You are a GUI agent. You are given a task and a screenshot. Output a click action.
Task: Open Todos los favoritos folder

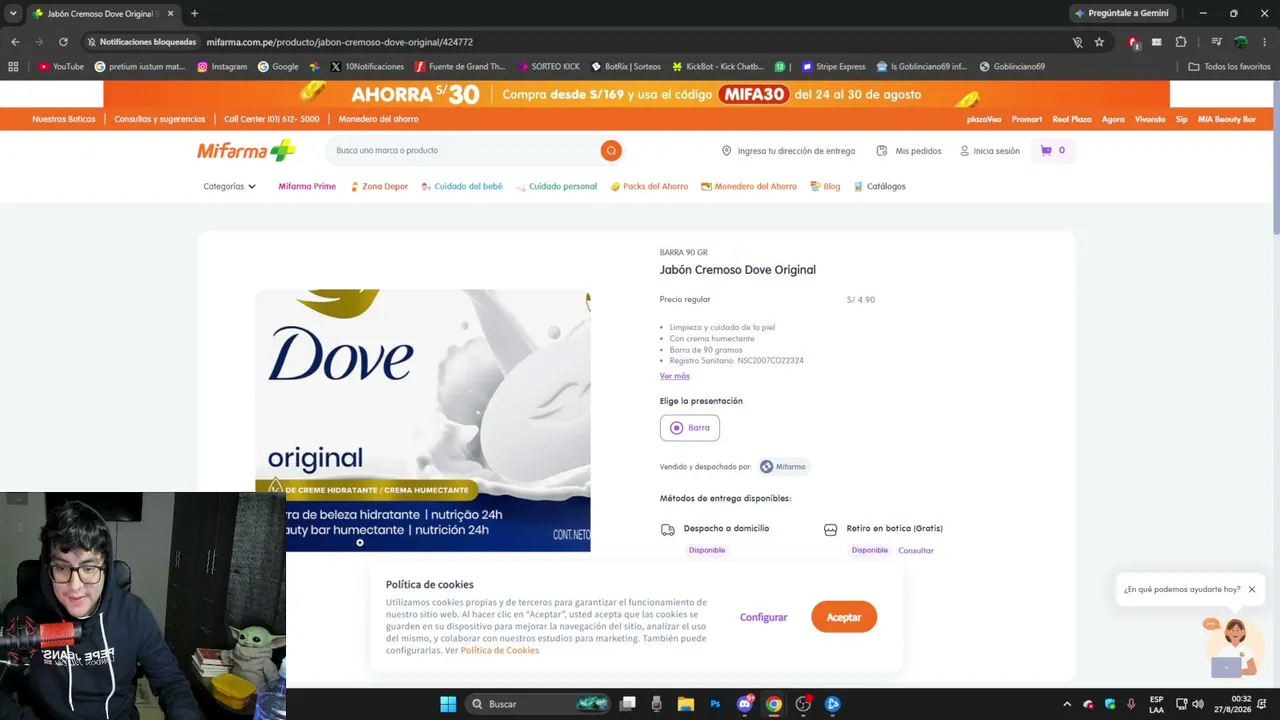click(1229, 67)
